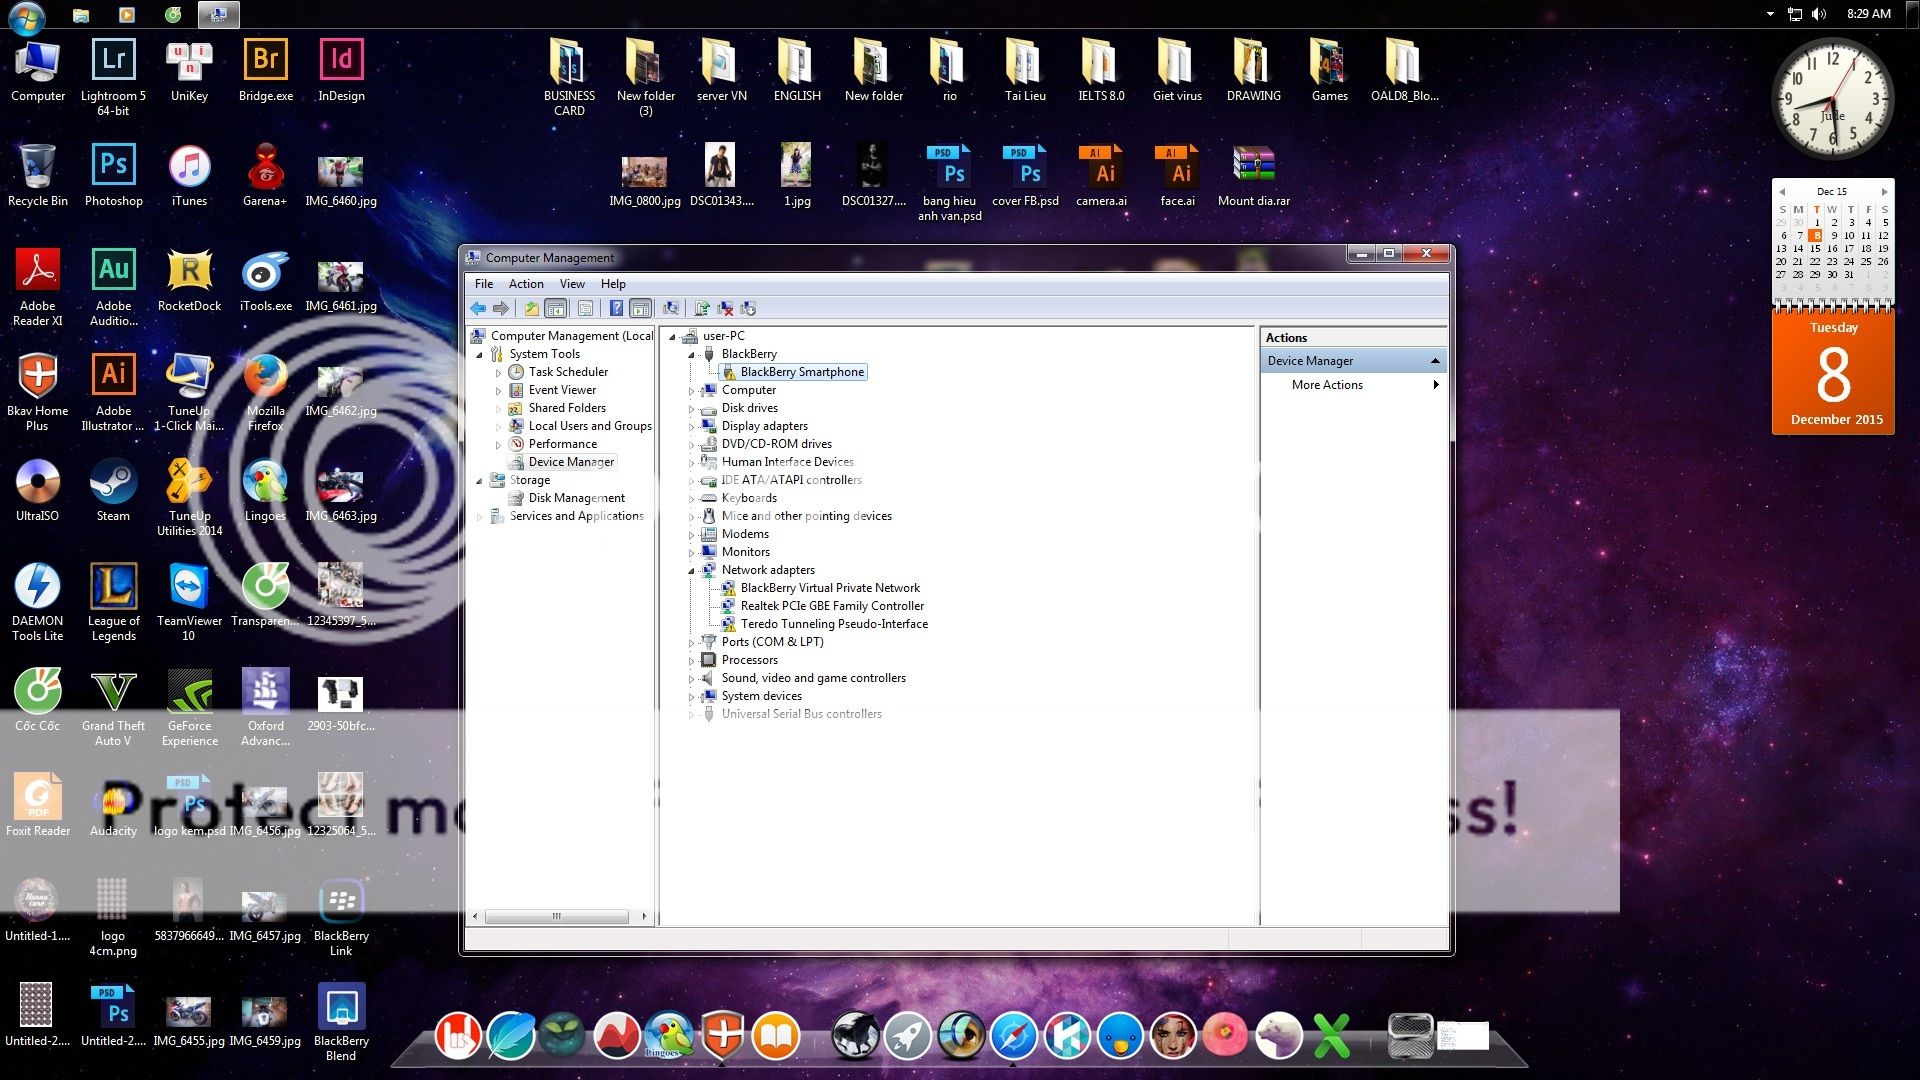1920x1080 pixels.
Task: Click the Back arrow in Computer Management toolbar
Action: pyautogui.click(x=478, y=309)
